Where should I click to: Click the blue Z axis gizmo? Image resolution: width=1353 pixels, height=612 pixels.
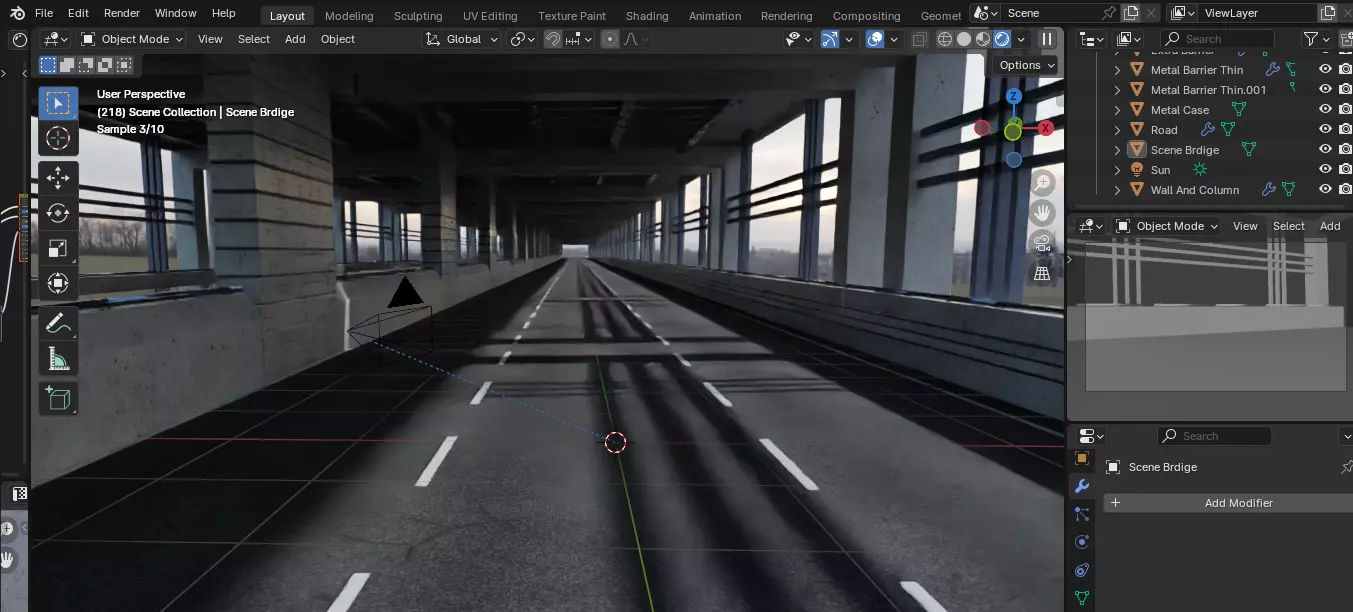coord(1013,96)
